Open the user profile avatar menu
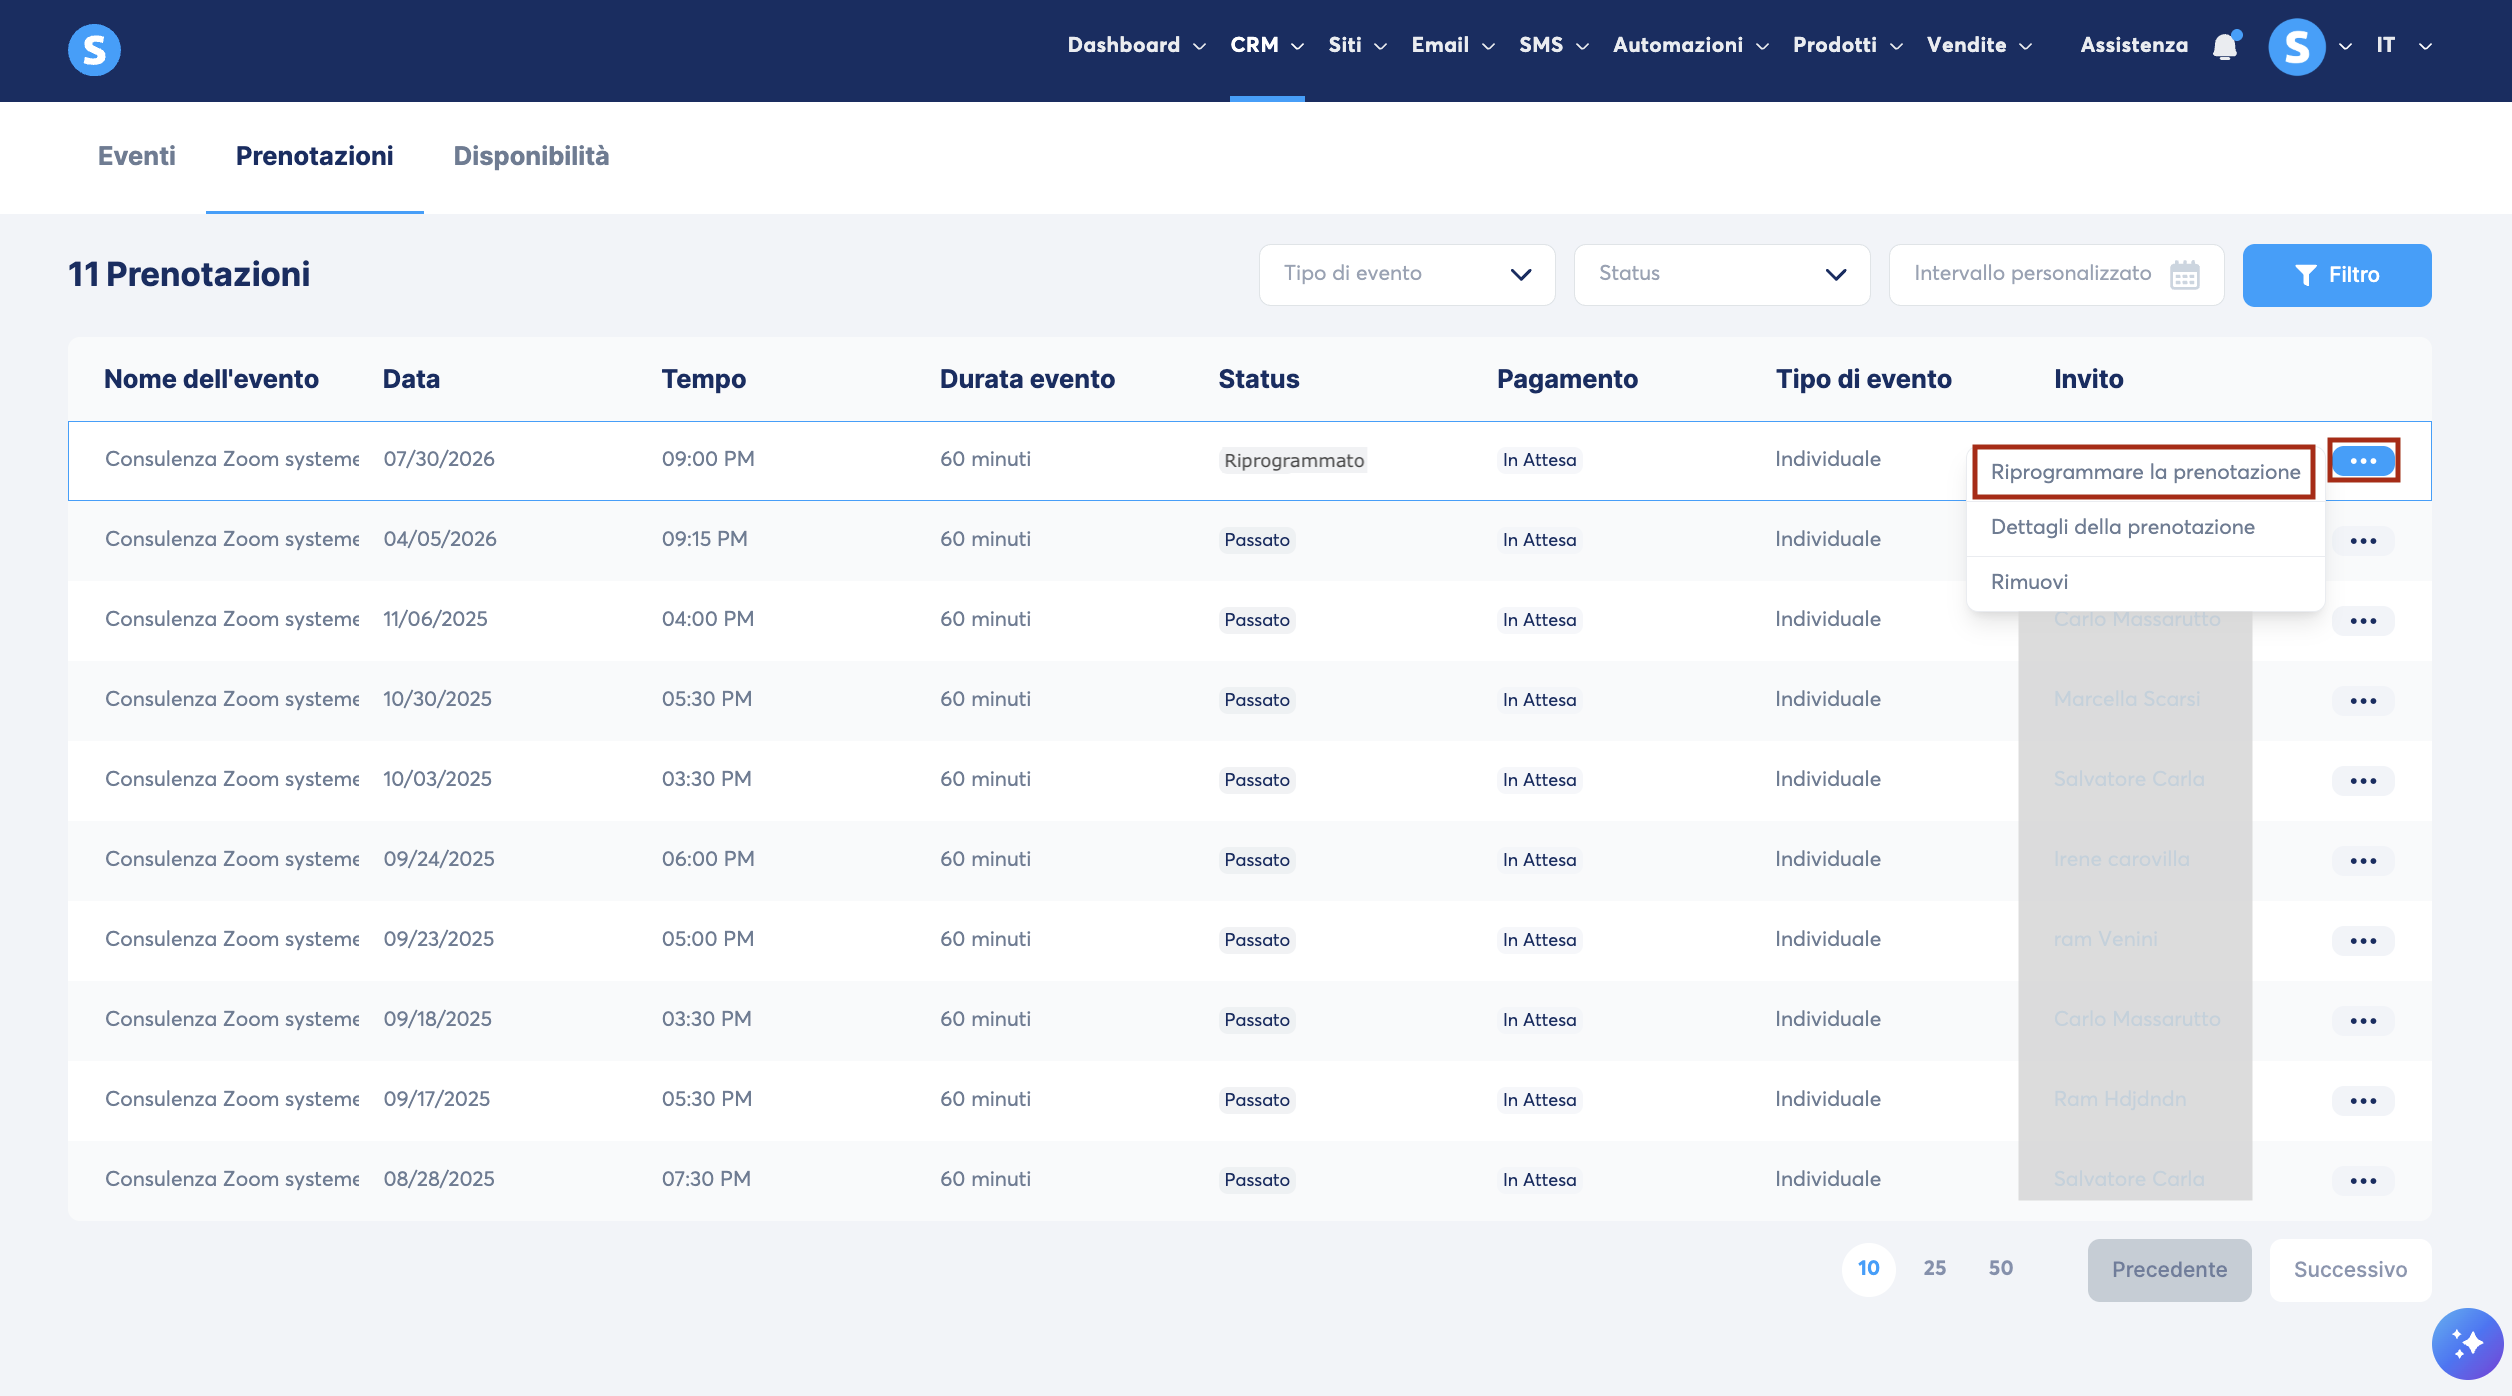2512x1396 pixels. [2297, 46]
